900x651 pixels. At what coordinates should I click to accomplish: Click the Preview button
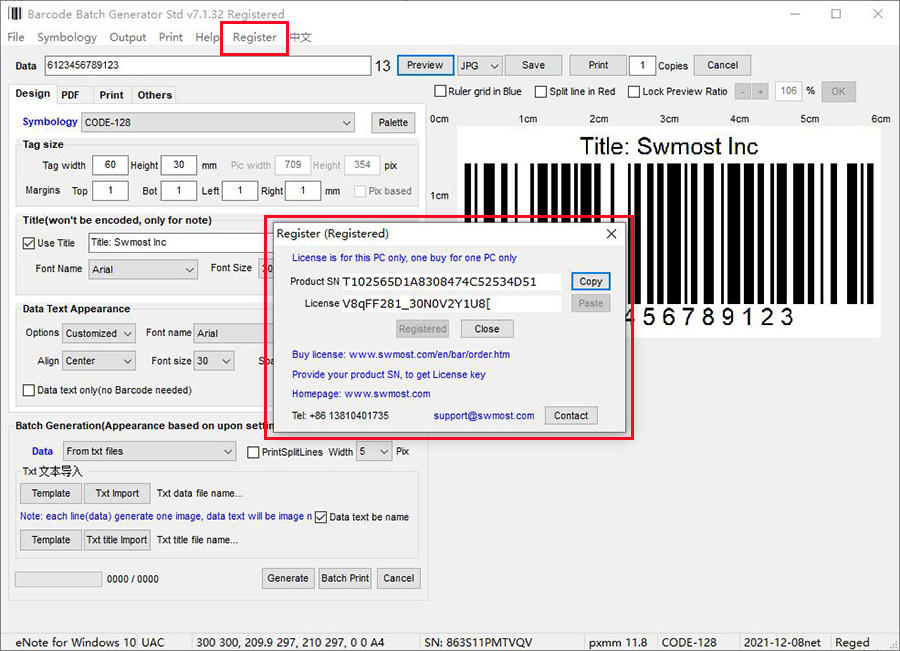425,65
